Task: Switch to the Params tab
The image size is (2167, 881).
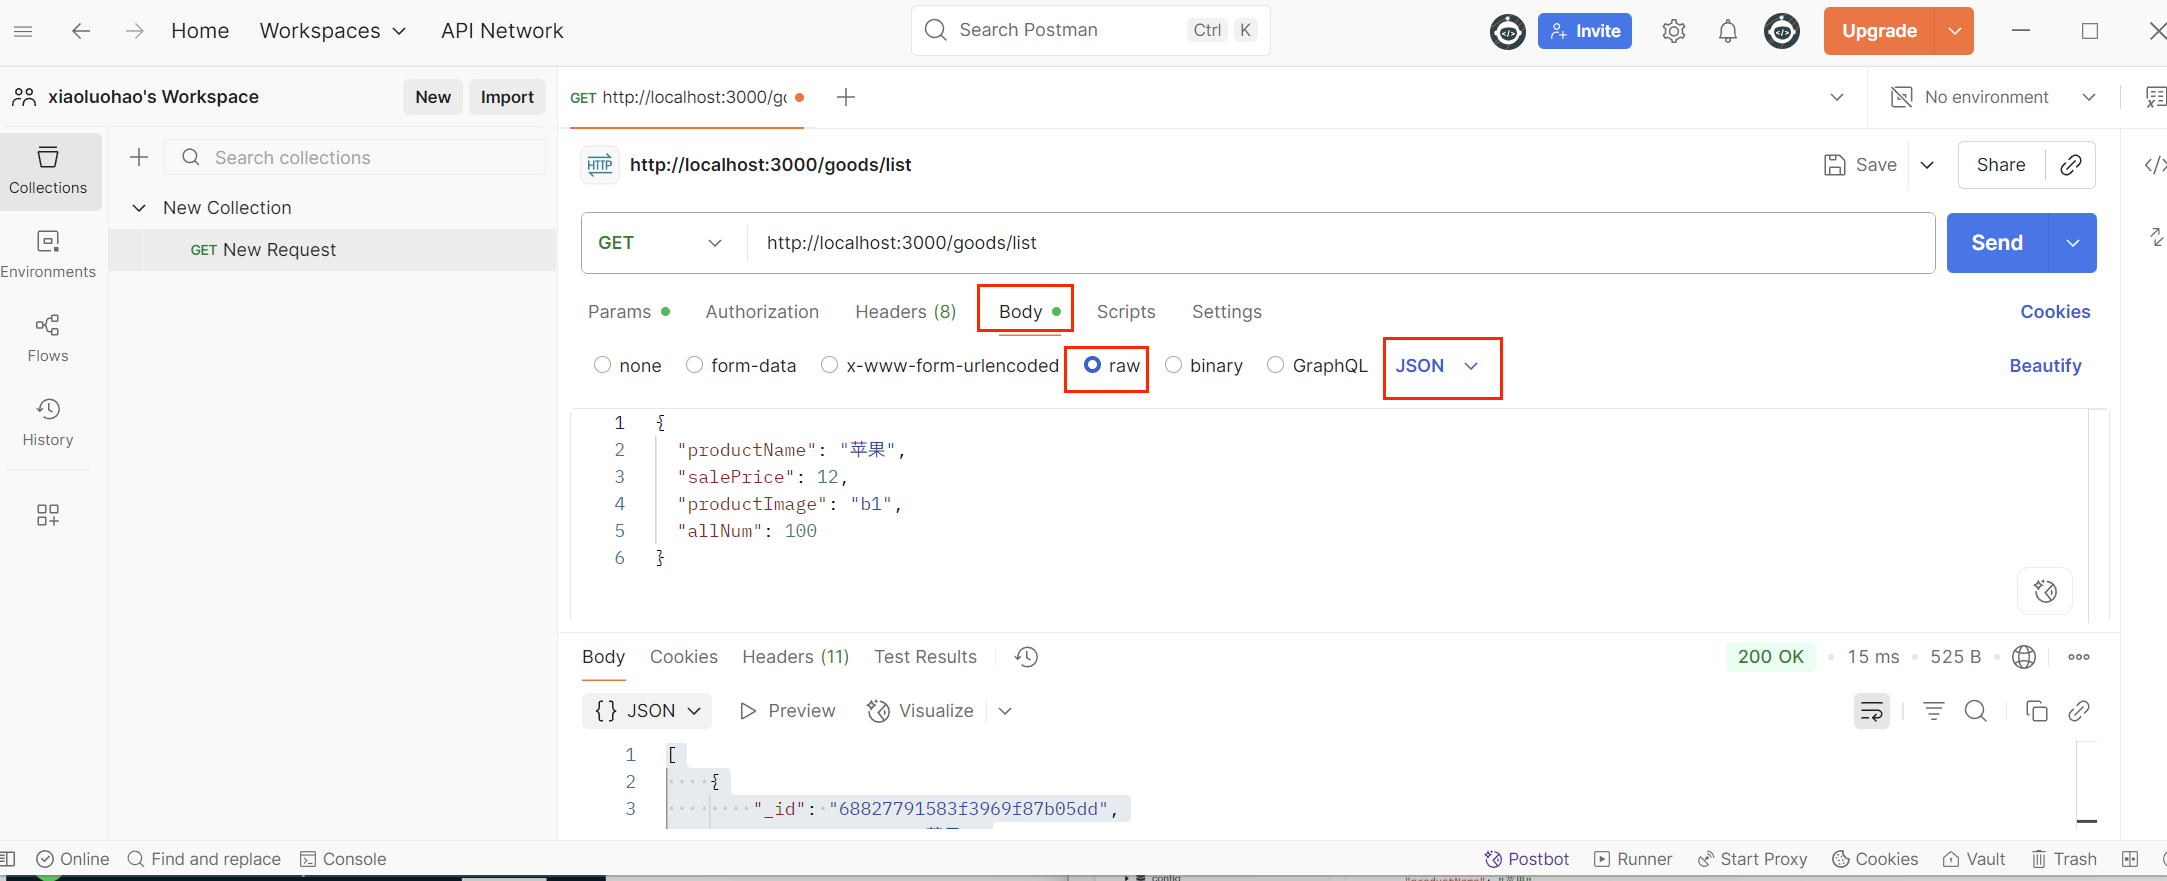Action: point(628,312)
